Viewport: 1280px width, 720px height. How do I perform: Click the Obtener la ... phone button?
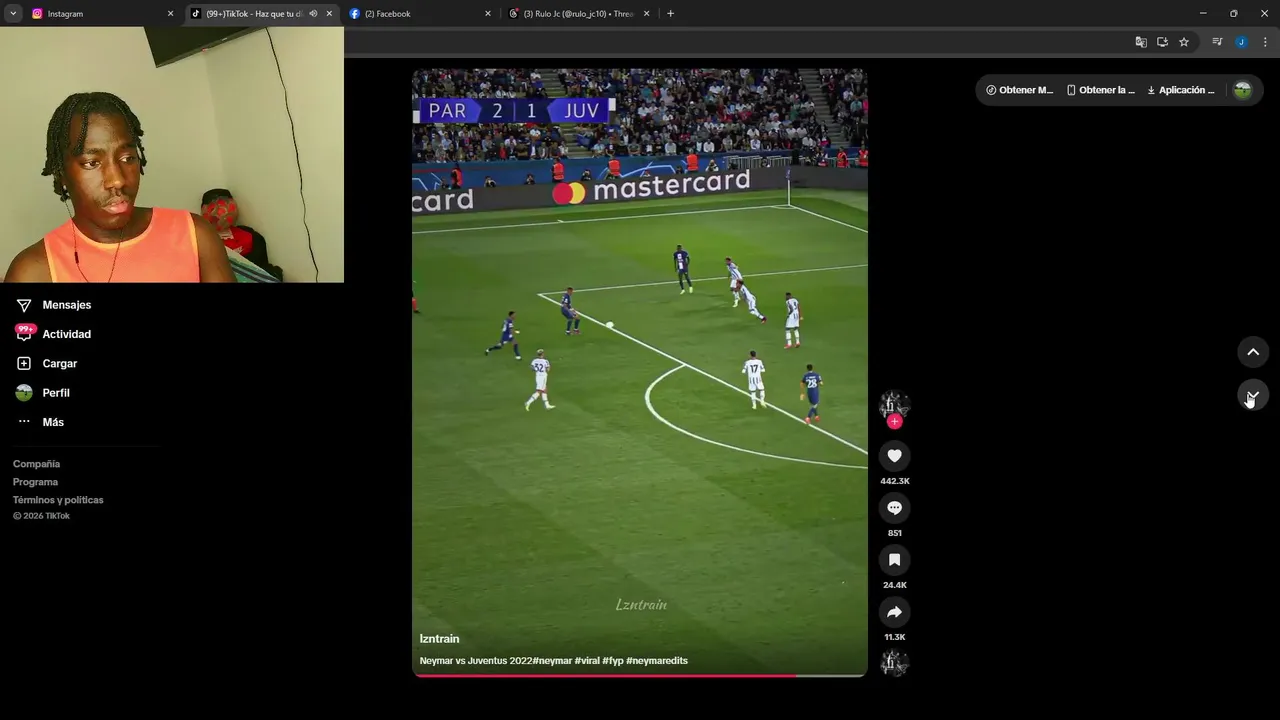point(1100,90)
